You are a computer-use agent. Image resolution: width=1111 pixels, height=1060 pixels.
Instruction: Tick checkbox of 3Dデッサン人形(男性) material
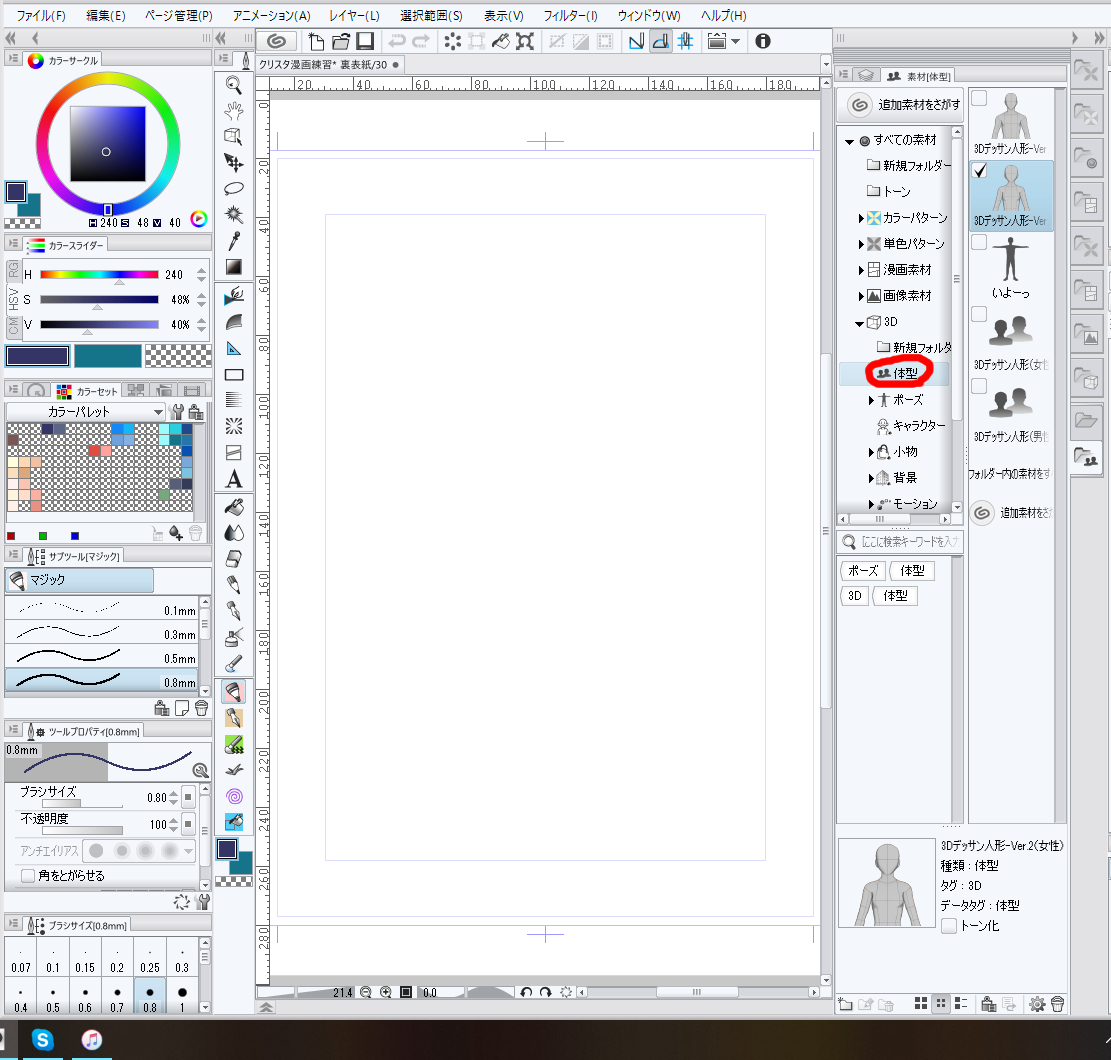(x=979, y=385)
